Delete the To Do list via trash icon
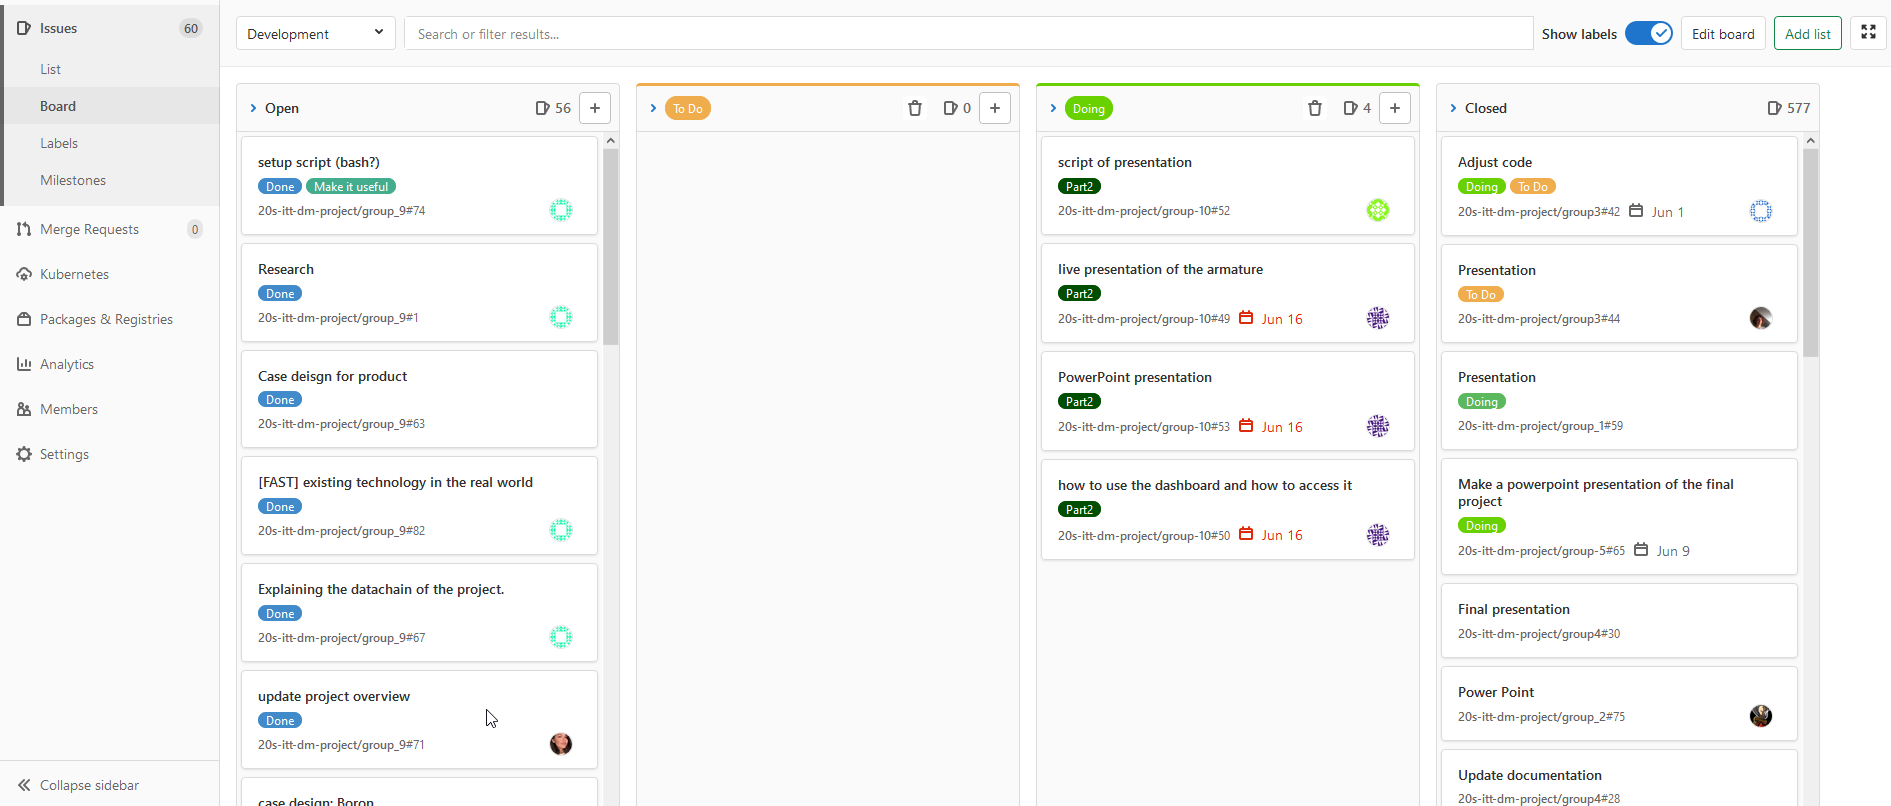The width and height of the screenshot is (1891, 806). pos(915,108)
